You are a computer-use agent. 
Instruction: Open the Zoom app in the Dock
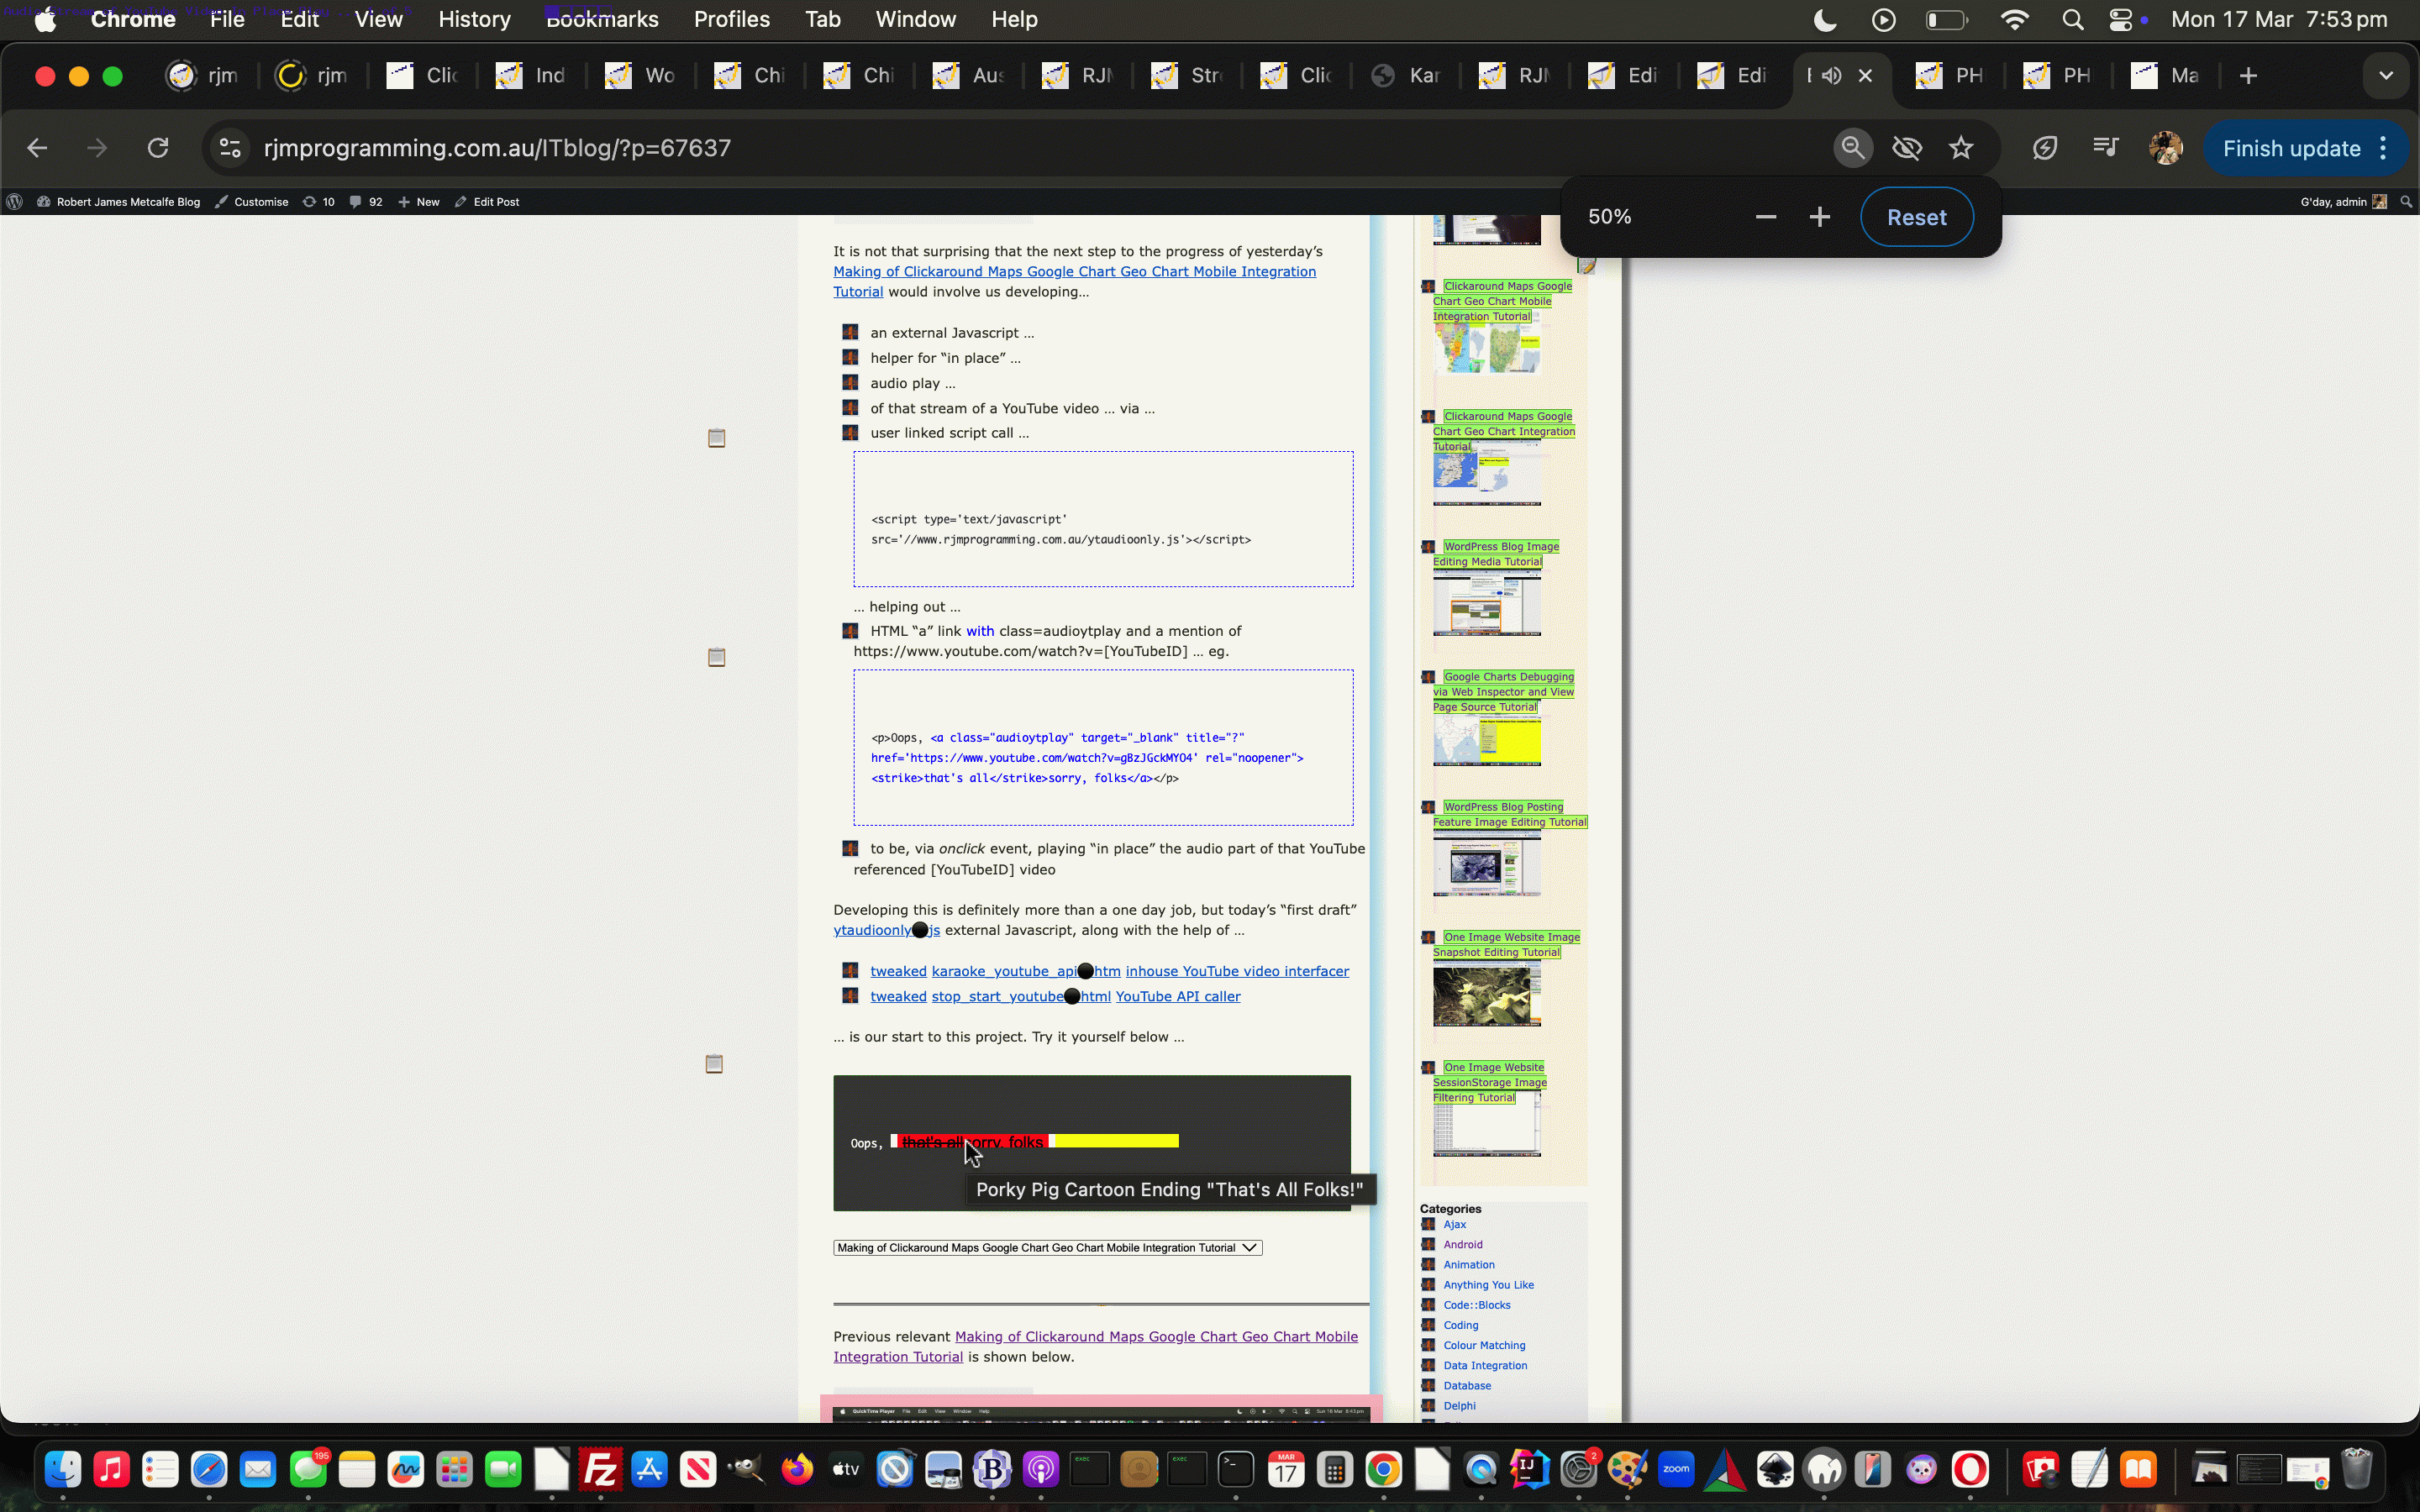[x=1676, y=1469]
